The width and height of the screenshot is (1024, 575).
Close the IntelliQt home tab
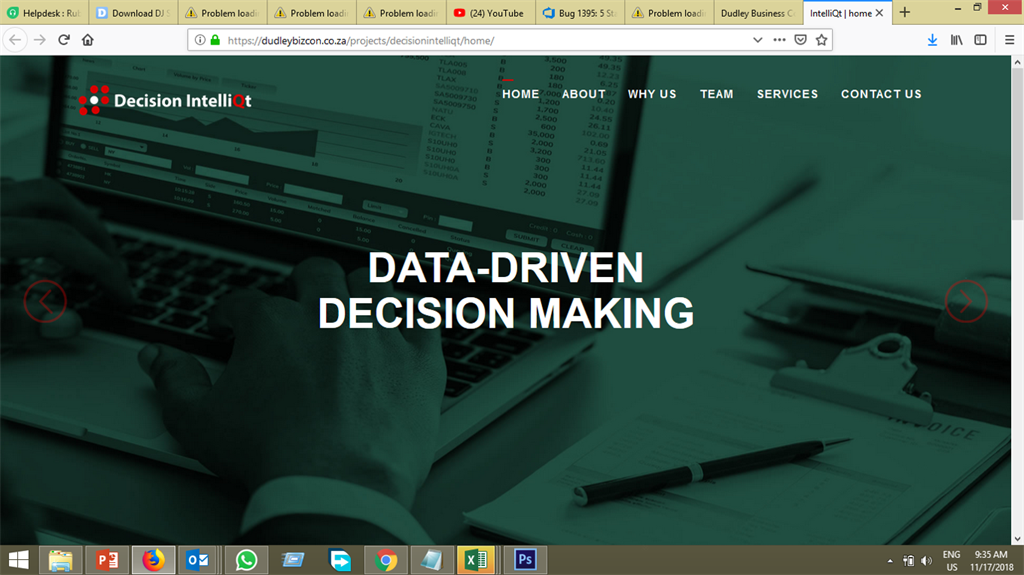click(880, 13)
